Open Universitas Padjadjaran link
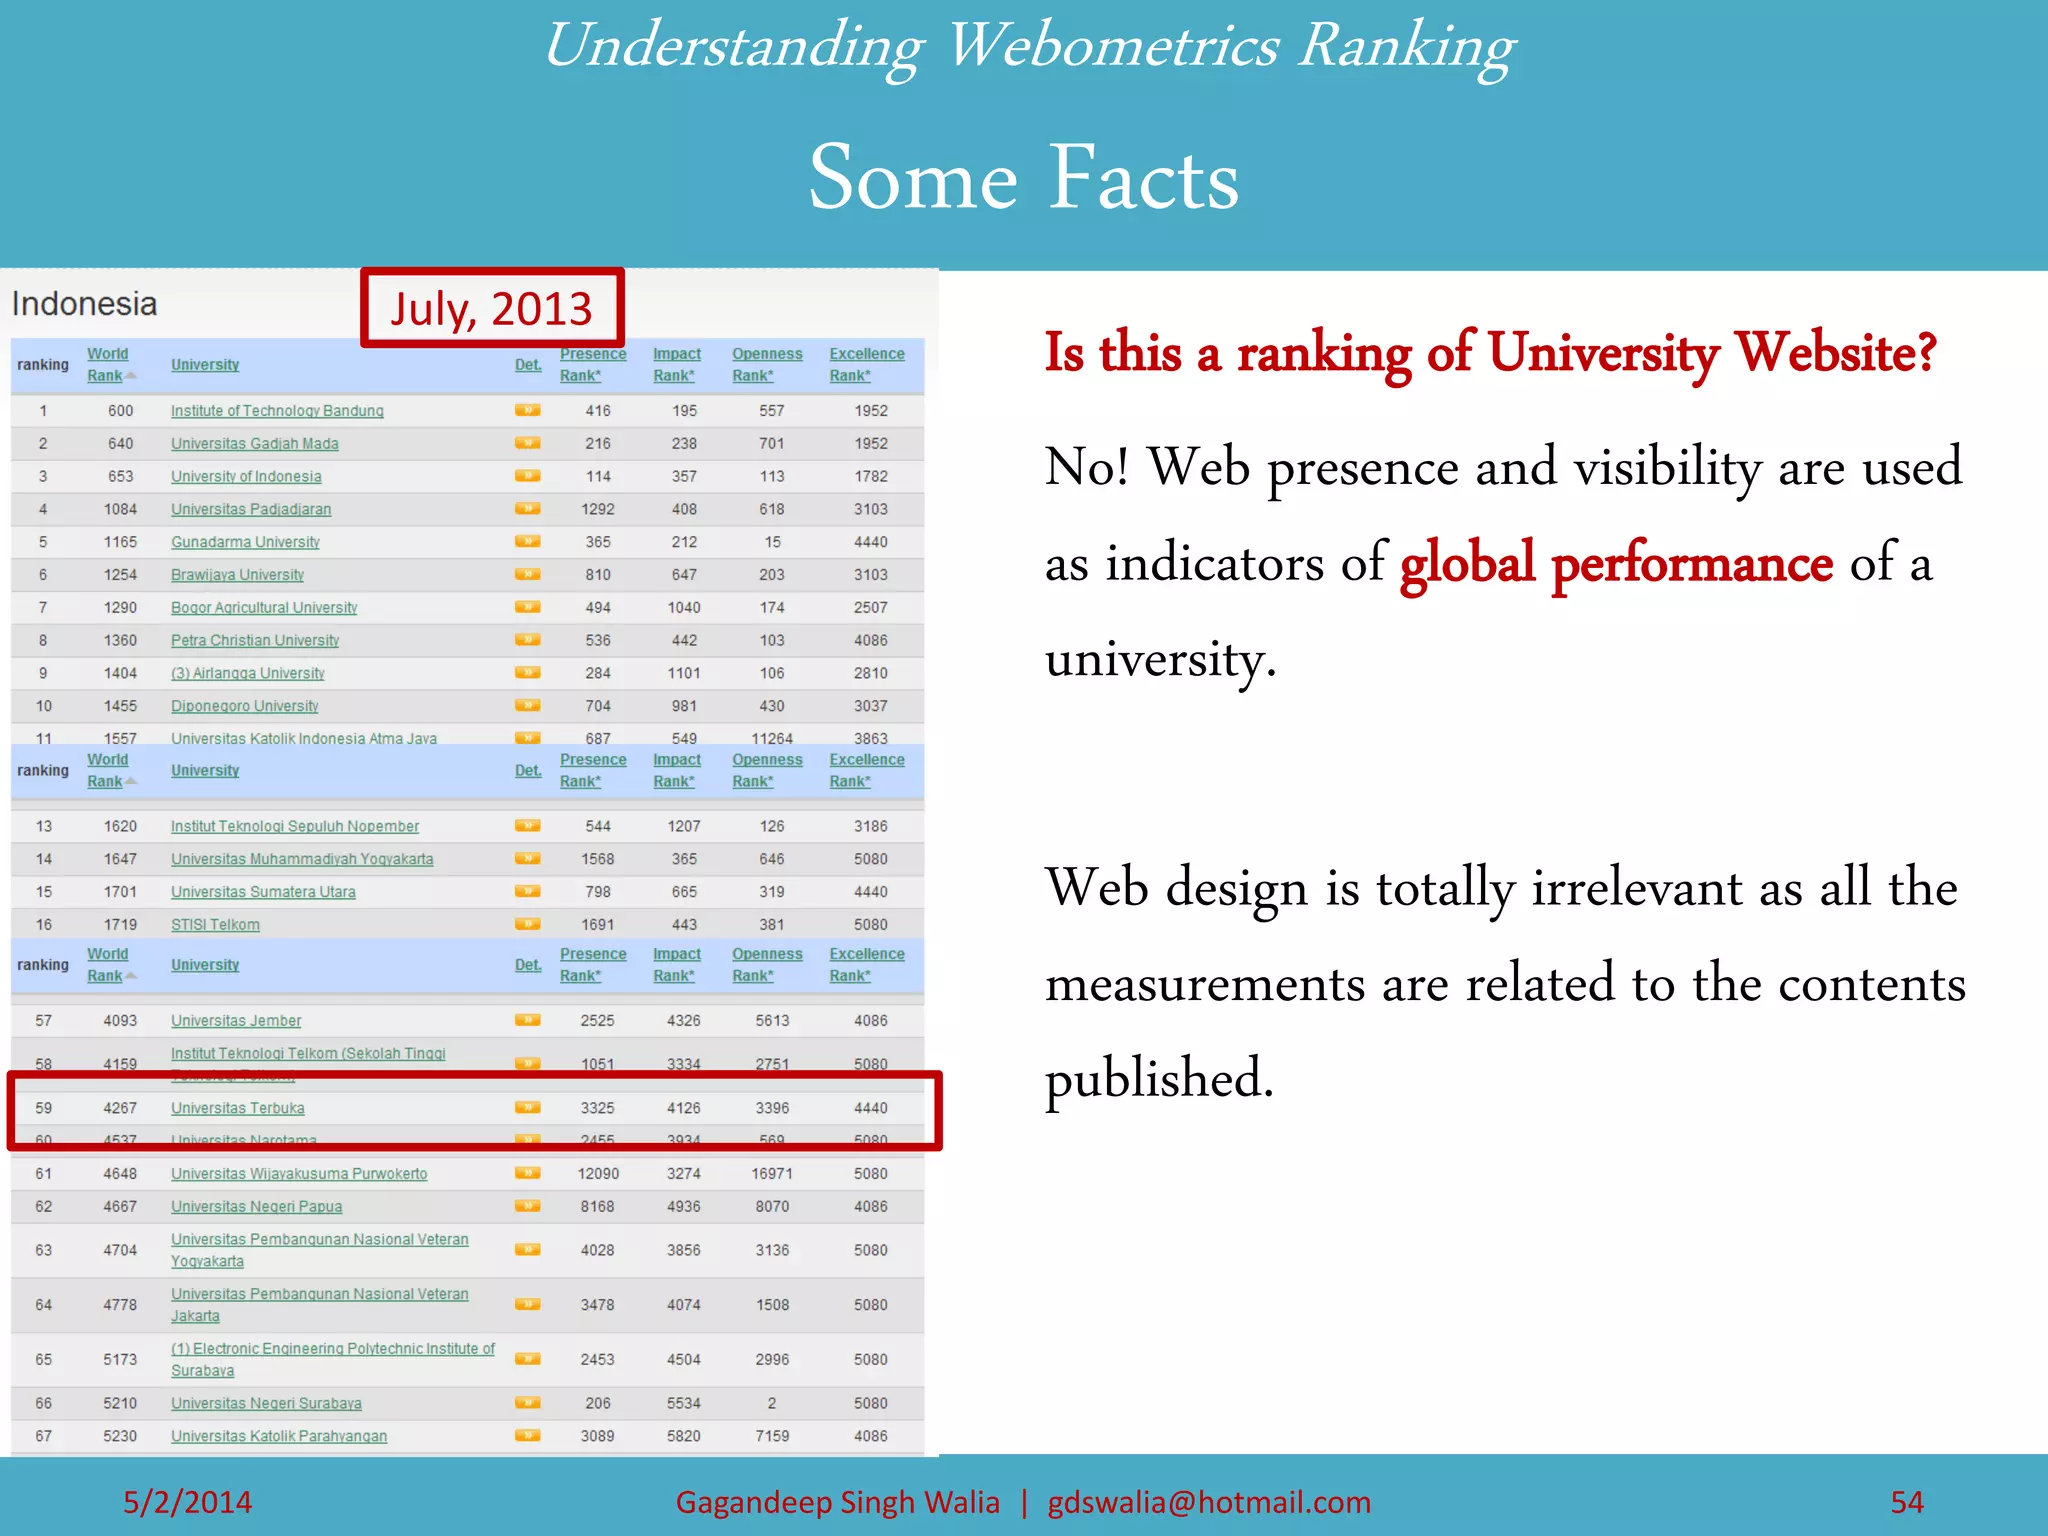The width and height of the screenshot is (2048, 1536). click(x=251, y=509)
